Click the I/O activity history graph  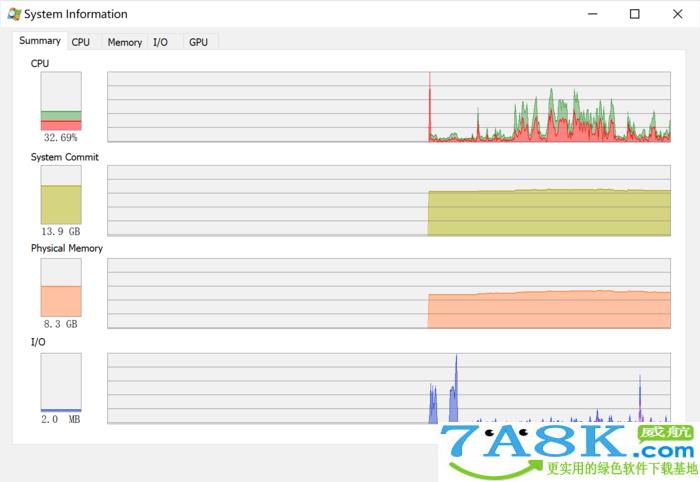pyautogui.click(x=389, y=388)
